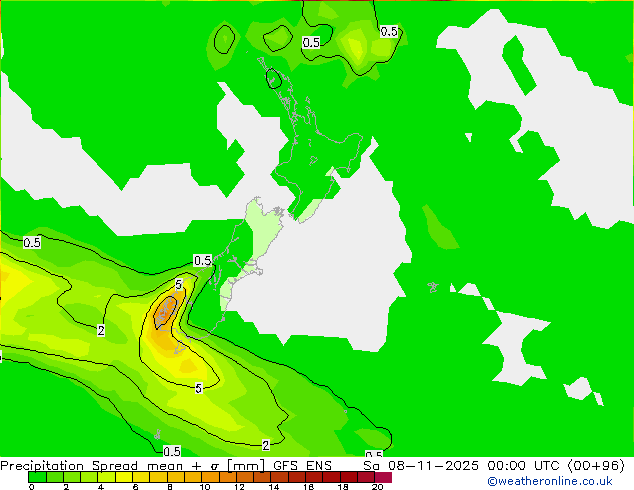Click the "00:00 UTC" time text
This screenshot has width=634, height=490.
(523, 465)
